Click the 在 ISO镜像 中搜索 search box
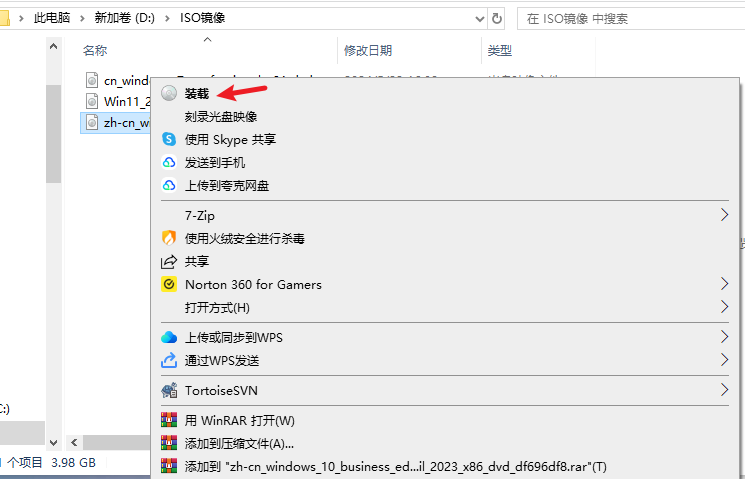 [x=631, y=19]
